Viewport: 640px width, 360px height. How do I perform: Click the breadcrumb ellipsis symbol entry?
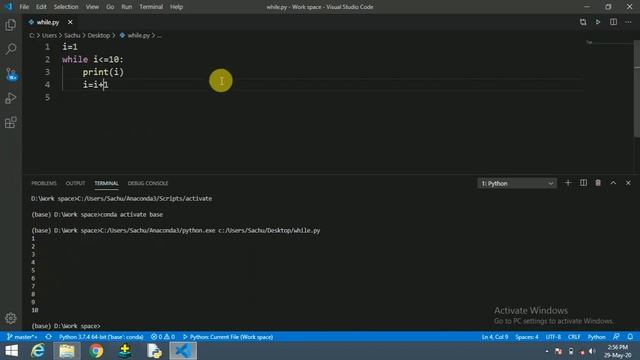(159, 36)
